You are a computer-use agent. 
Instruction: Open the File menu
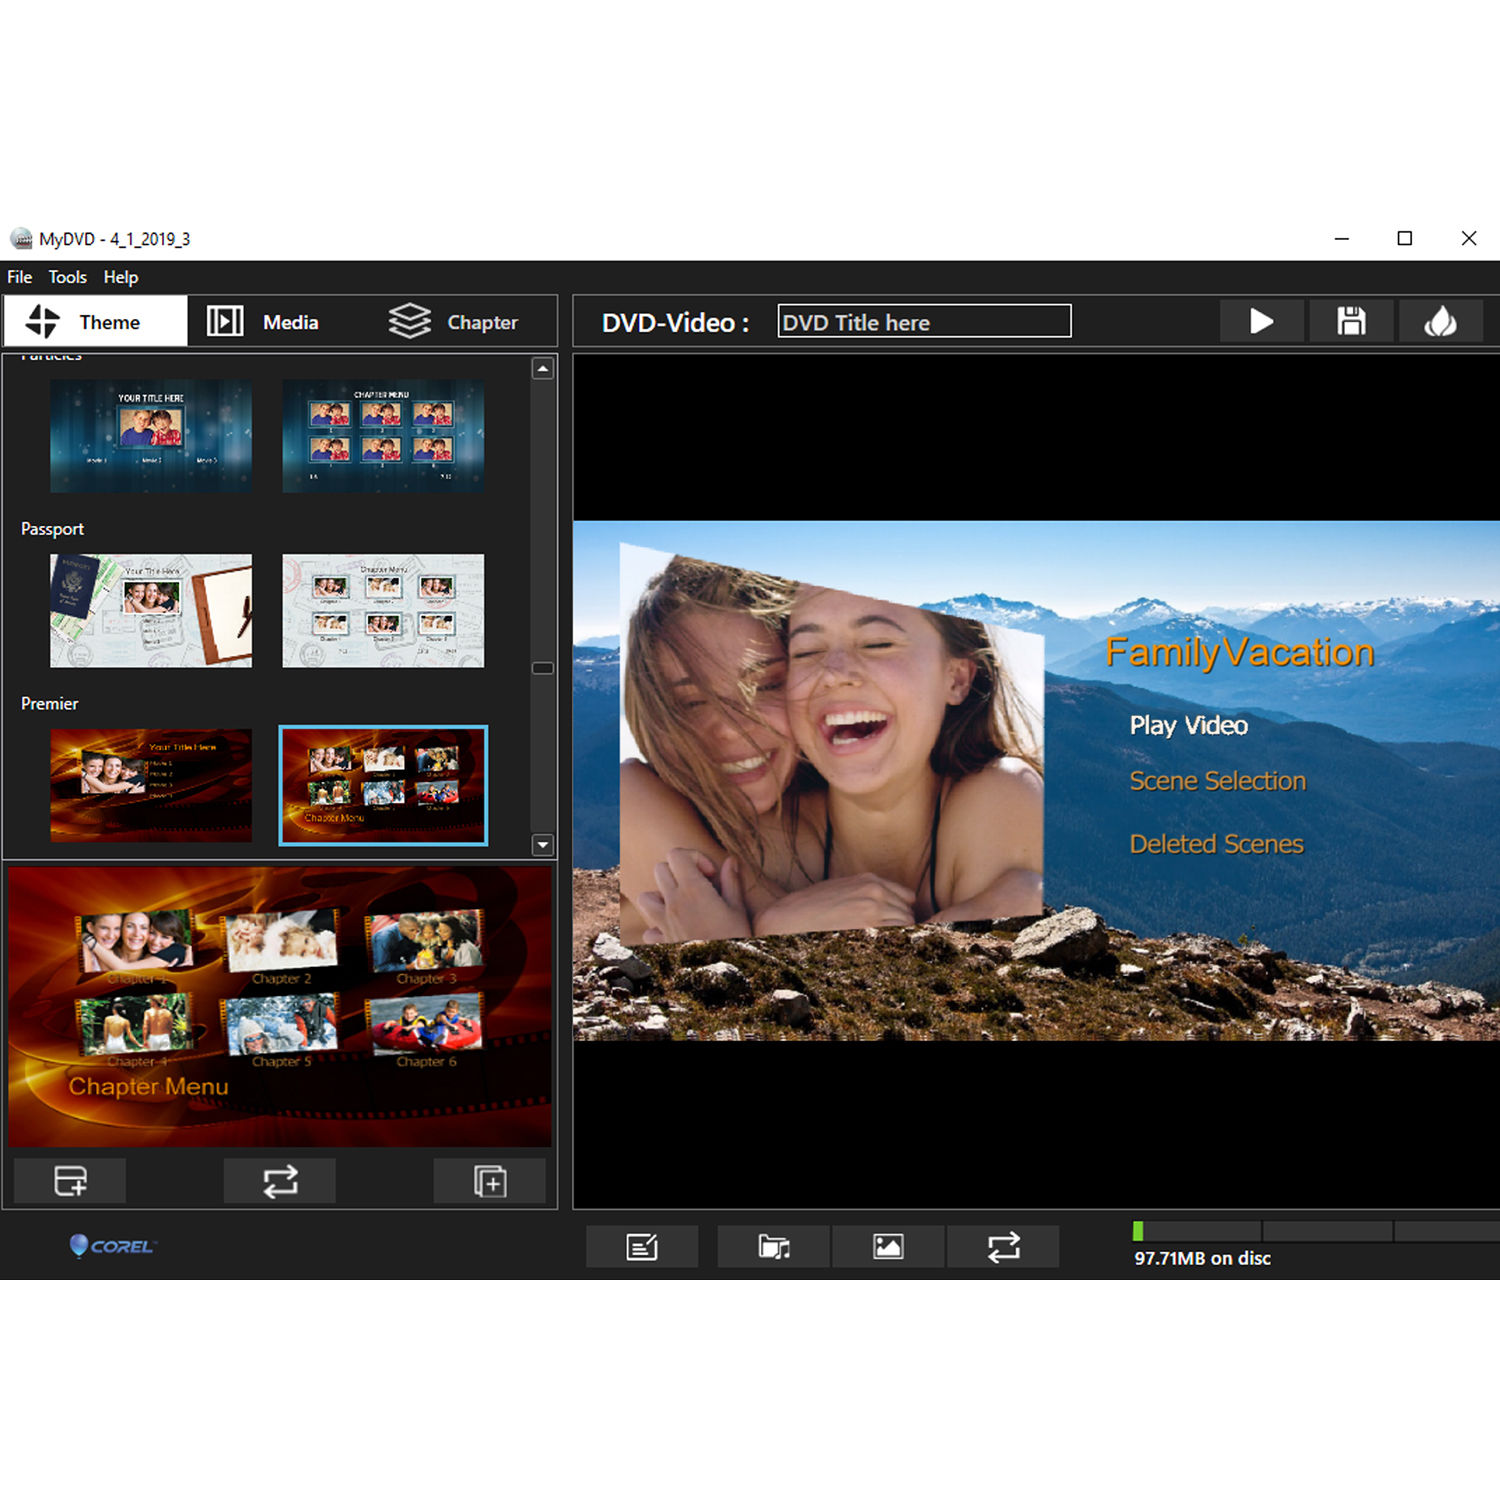[20, 277]
